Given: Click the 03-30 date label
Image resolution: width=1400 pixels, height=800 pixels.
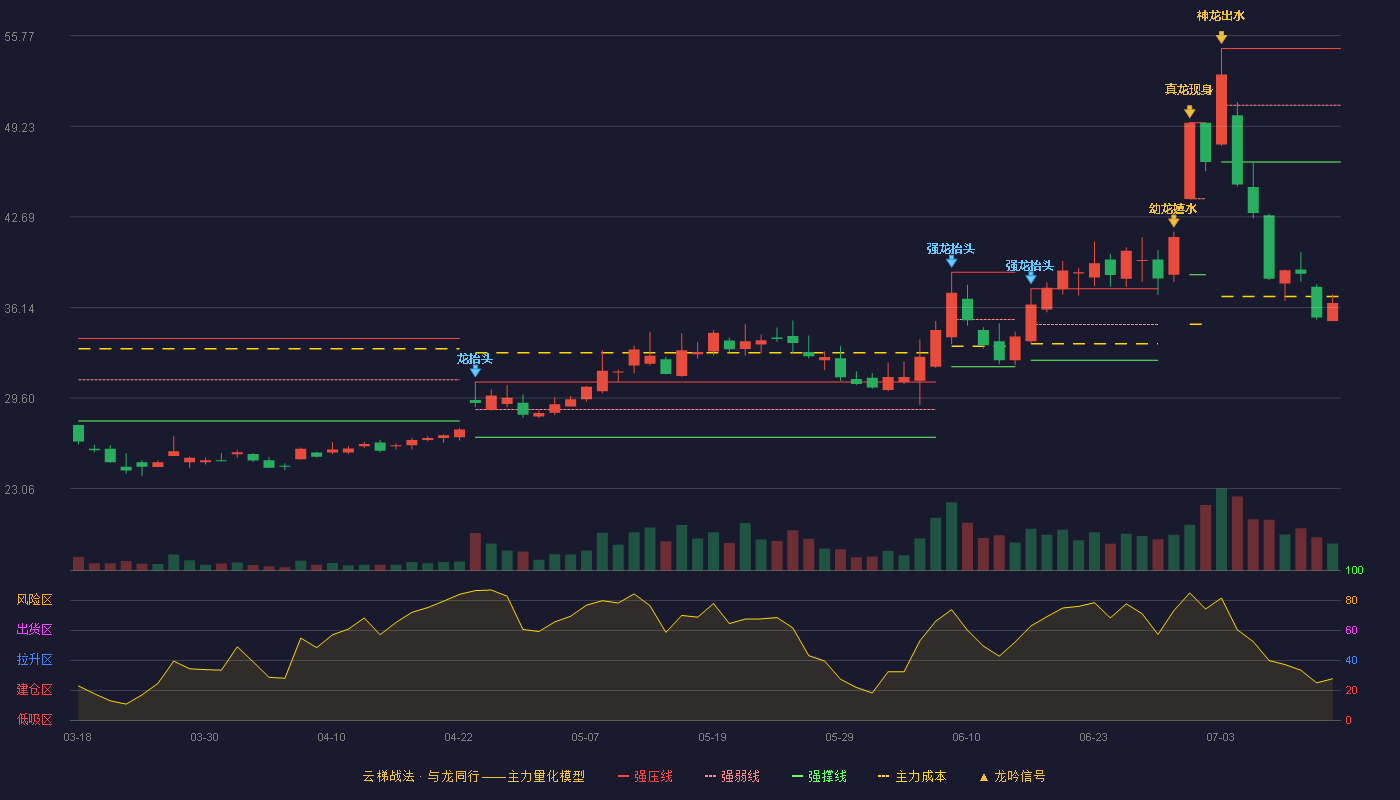Looking at the screenshot, I should pos(205,737).
